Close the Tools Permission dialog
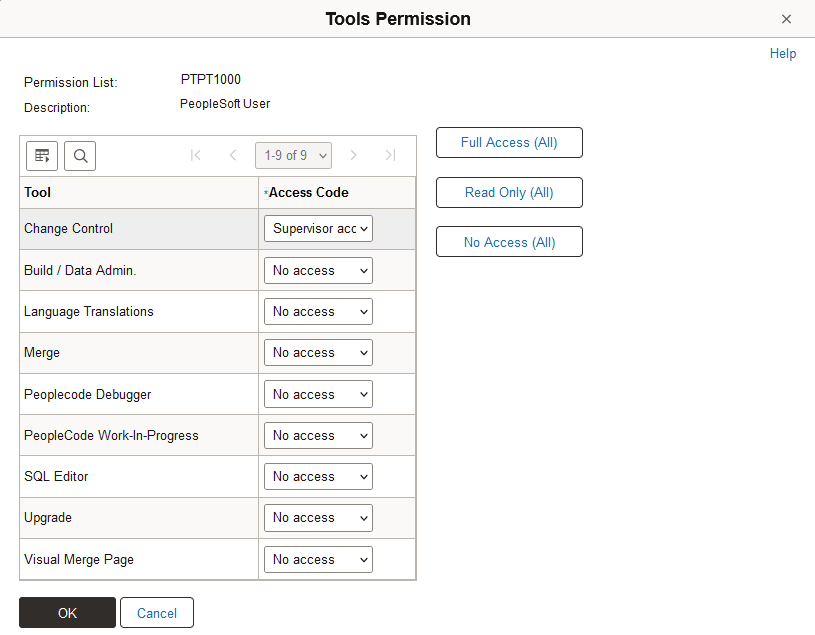Screen dimensions: 815x635 [787, 18]
